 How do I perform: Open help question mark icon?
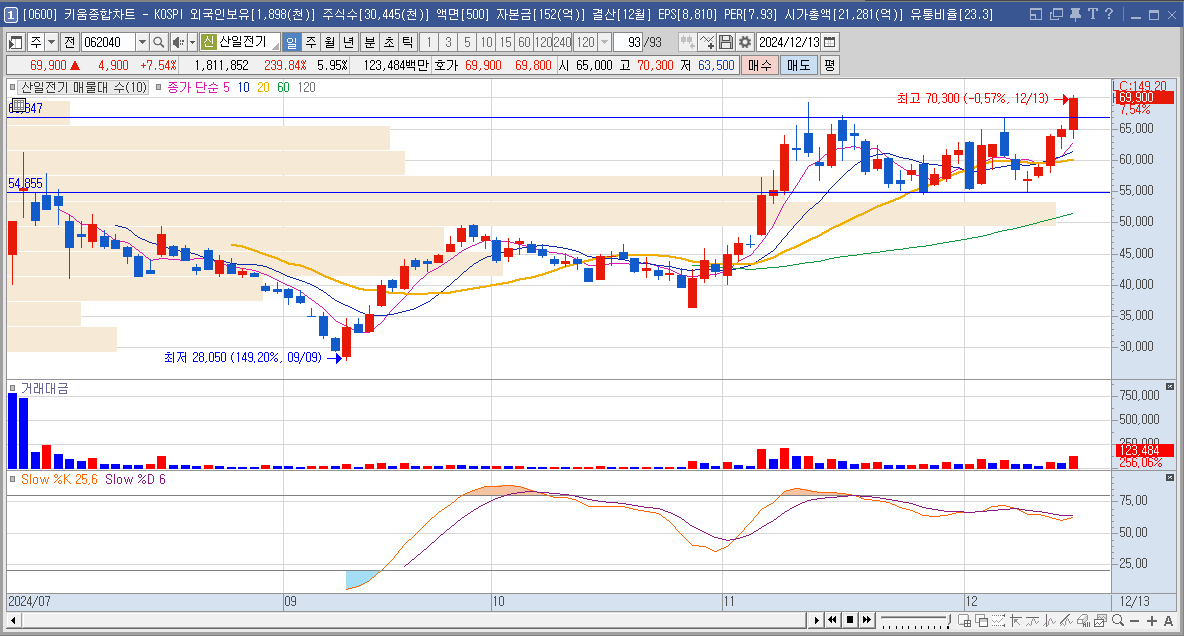click(x=1108, y=14)
